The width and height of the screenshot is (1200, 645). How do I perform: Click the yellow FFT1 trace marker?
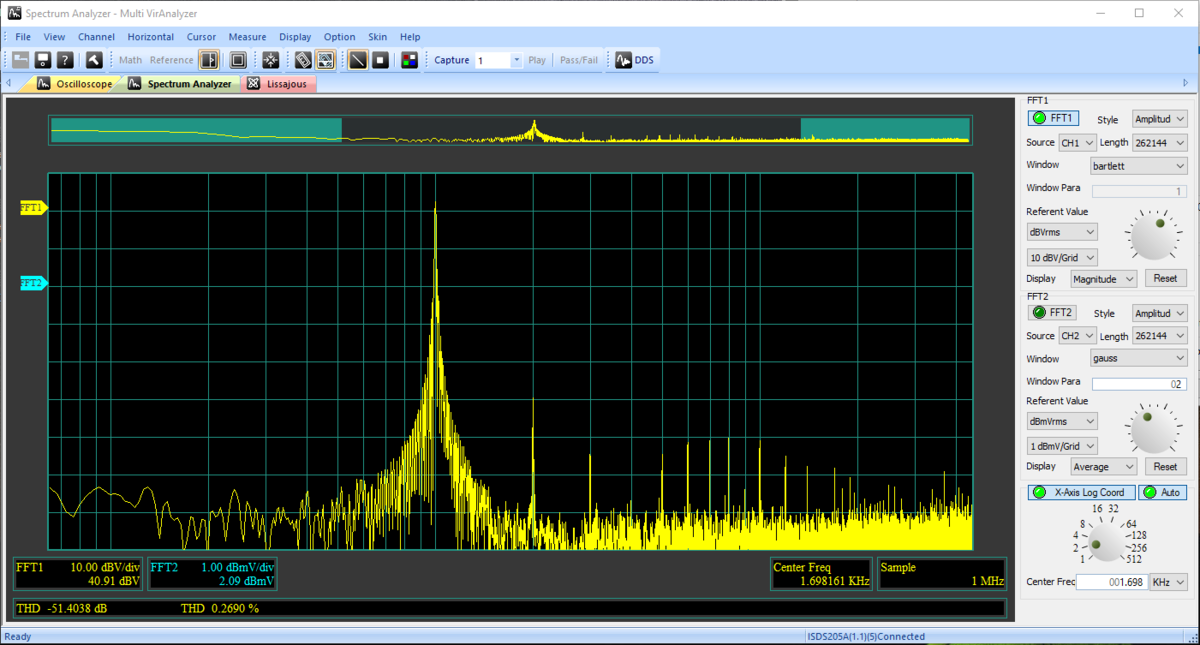click(x=33, y=208)
